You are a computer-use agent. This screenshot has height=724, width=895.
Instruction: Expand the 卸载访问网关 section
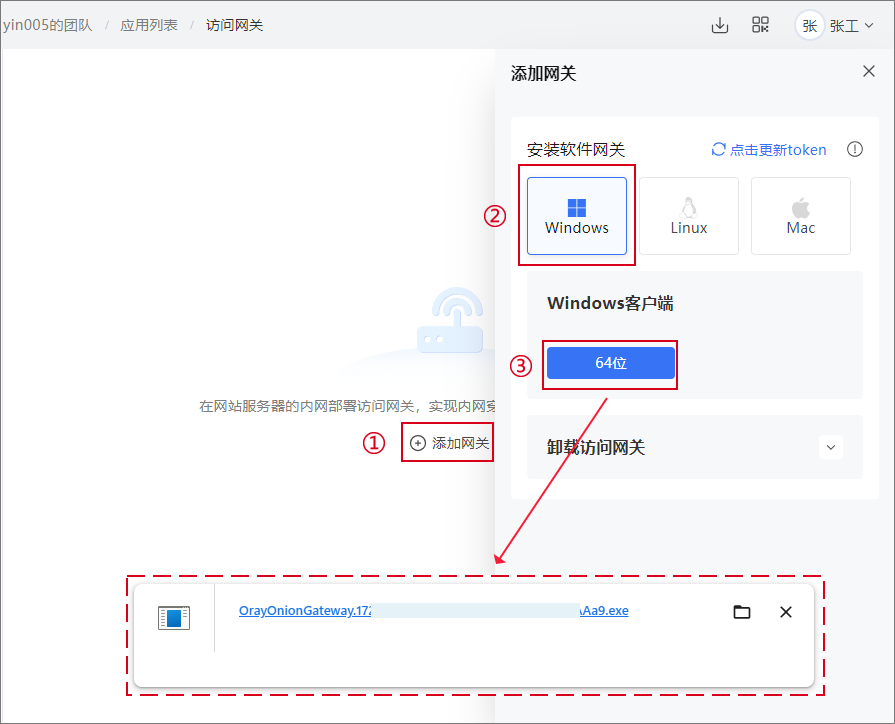pyautogui.click(x=831, y=447)
